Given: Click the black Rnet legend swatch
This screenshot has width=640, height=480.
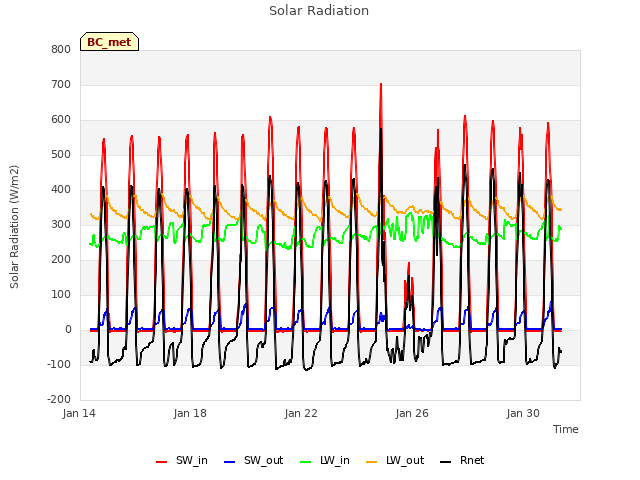Looking at the screenshot, I should (446, 462).
